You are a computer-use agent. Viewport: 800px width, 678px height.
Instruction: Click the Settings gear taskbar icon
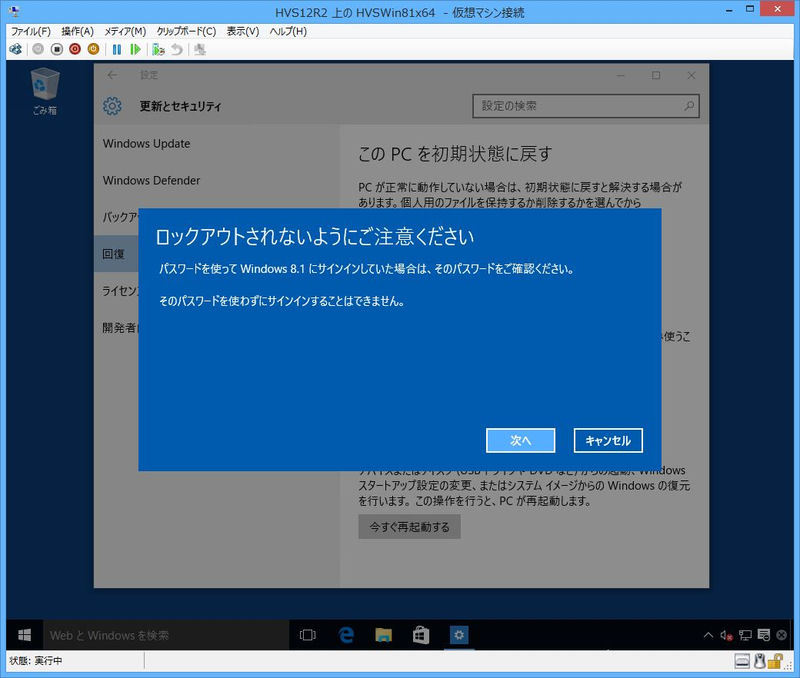point(459,635)
